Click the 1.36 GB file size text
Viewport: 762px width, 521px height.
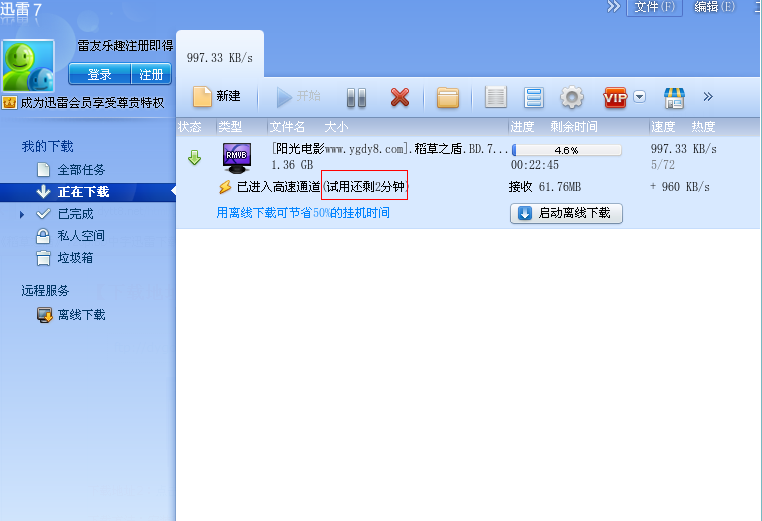292,165
